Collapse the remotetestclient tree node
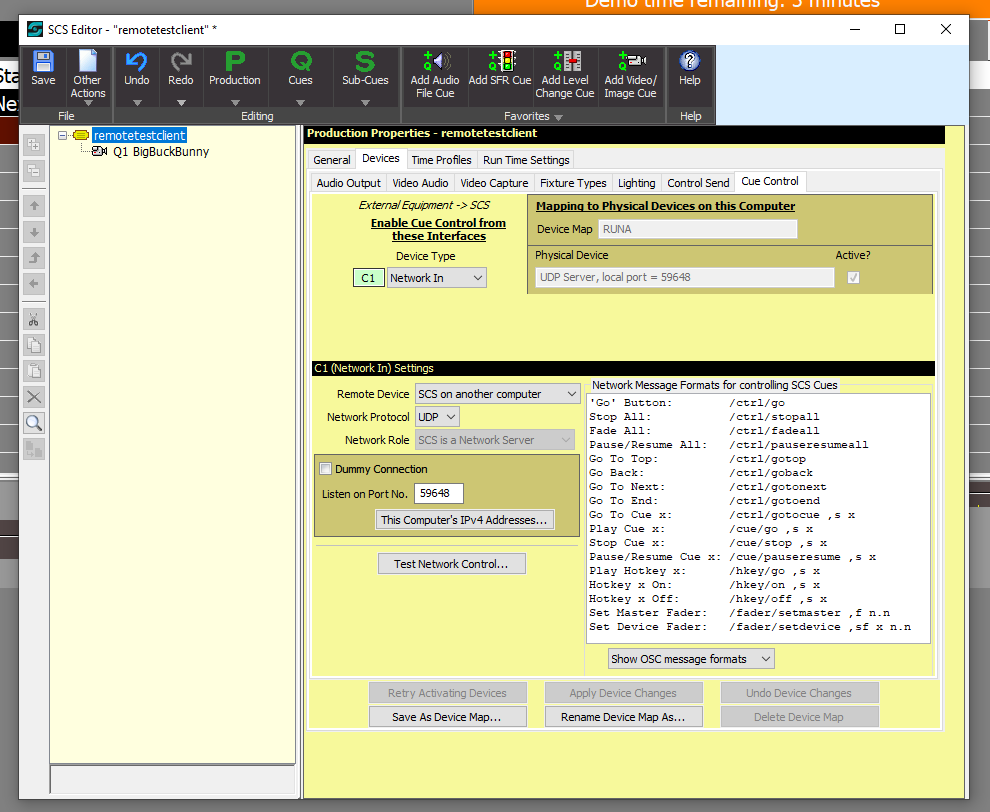990x812 pixels. 63,135
